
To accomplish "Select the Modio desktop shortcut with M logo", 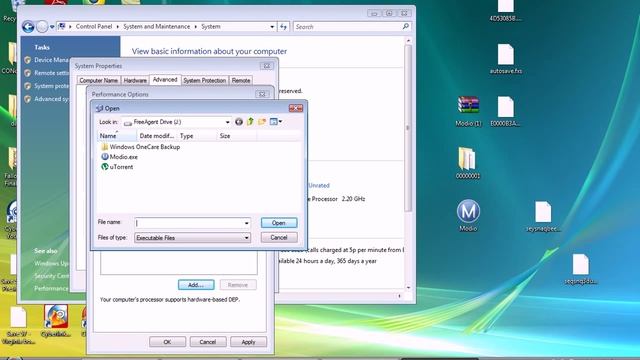I will click(468, 216).
